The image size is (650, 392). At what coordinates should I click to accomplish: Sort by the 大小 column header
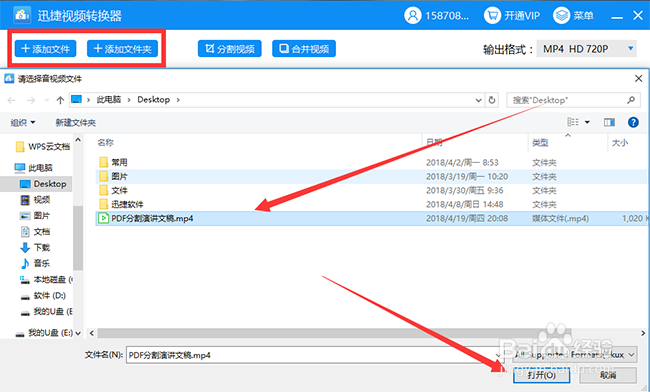point(620,143)
